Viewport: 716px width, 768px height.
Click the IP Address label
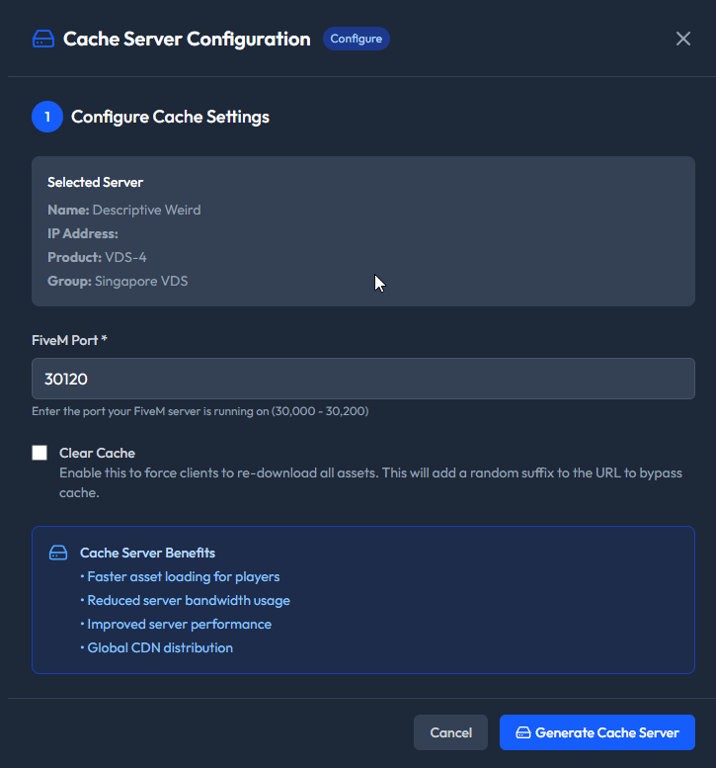[x=83, y=234]
